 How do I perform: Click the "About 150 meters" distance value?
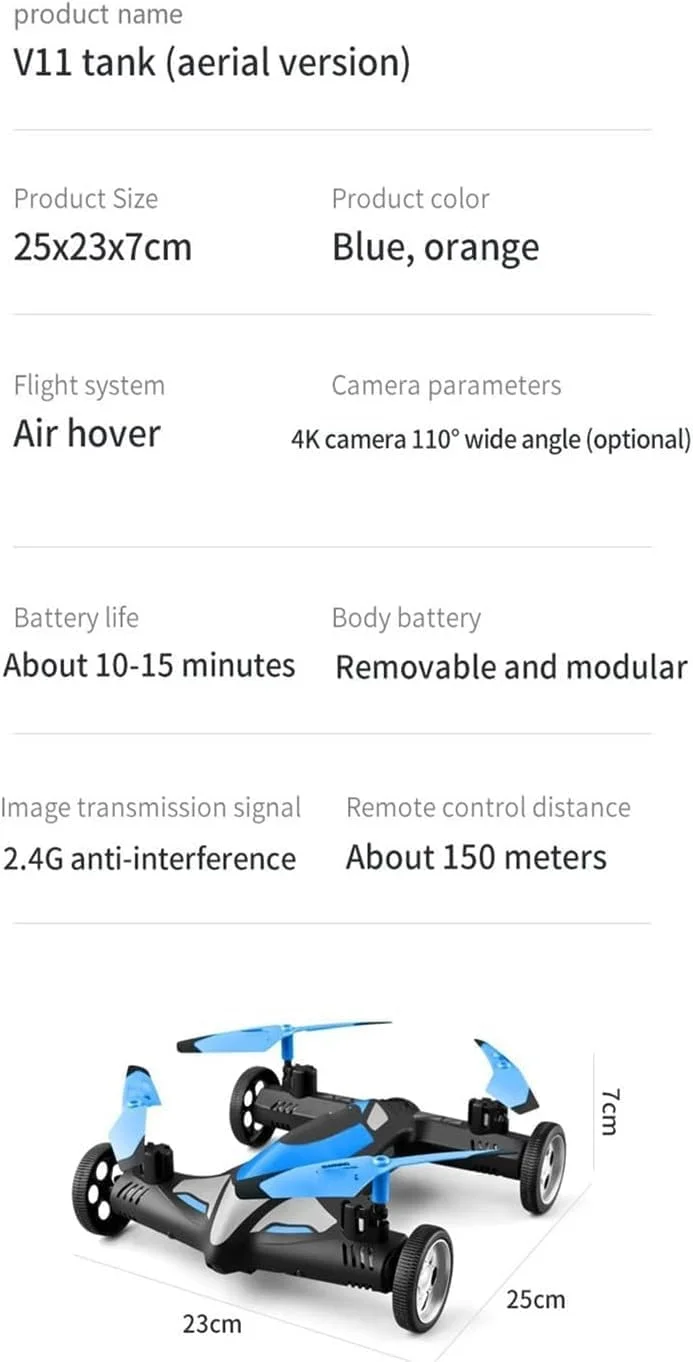476,857
